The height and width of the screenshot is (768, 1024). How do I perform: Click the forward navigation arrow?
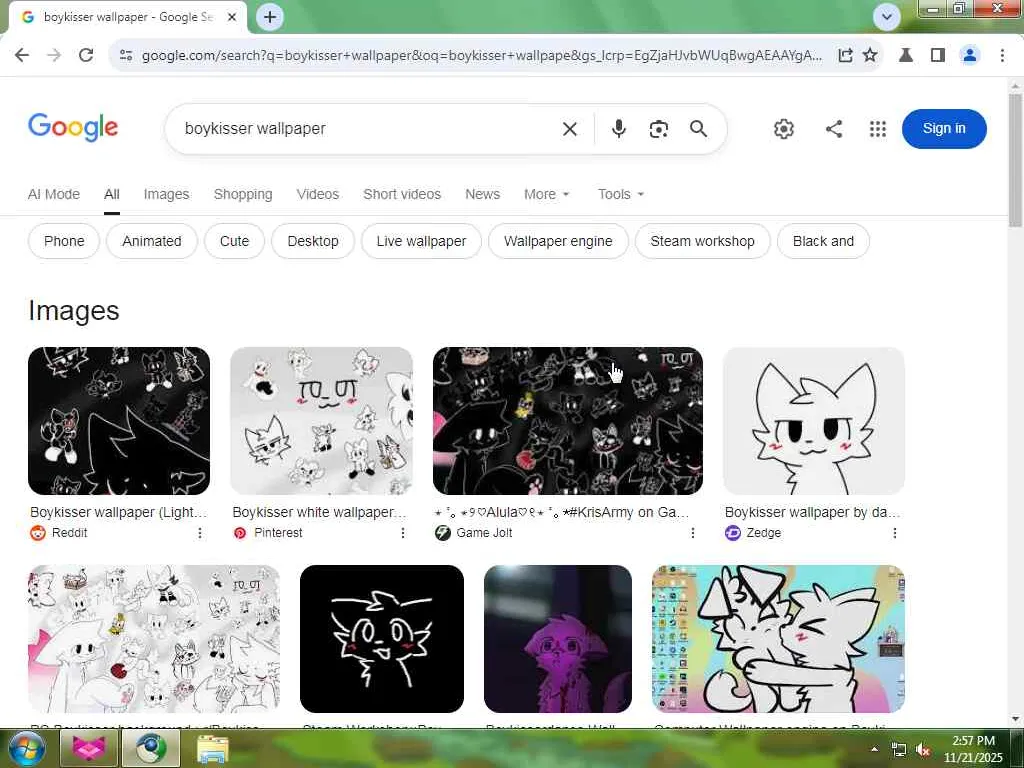54,56
